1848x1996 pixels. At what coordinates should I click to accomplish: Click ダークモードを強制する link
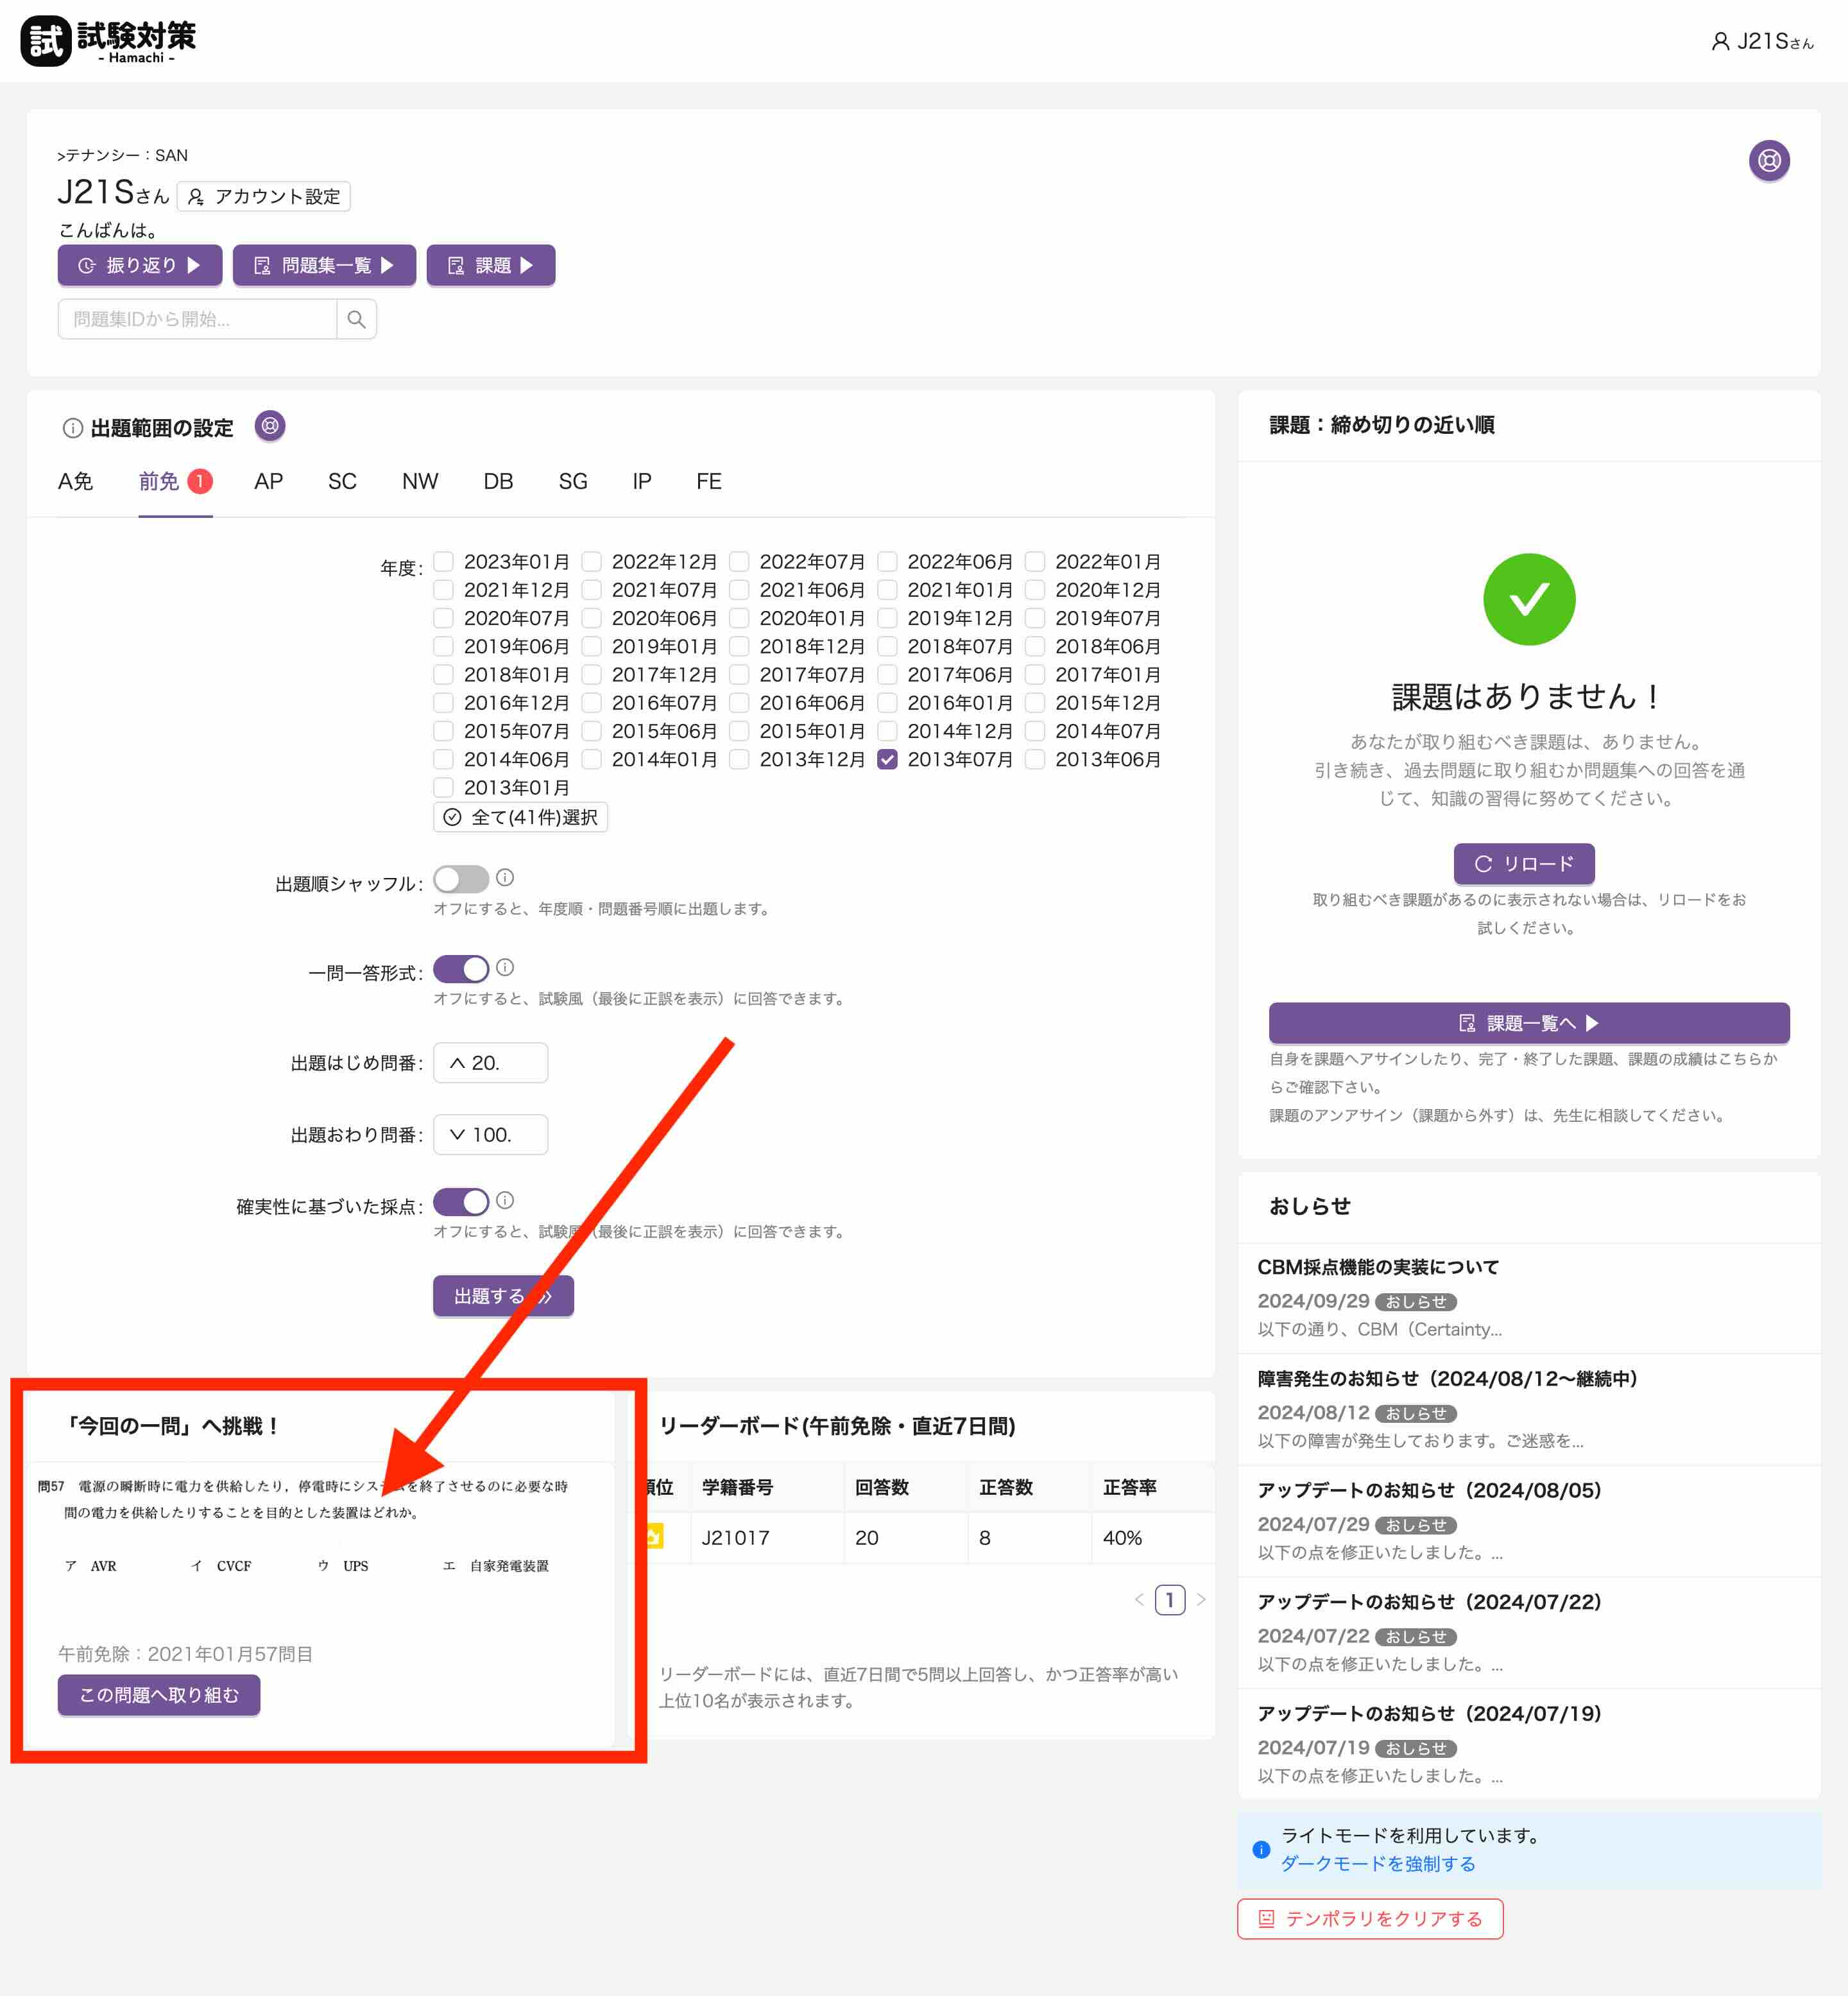click(x=1377, y=1864)
